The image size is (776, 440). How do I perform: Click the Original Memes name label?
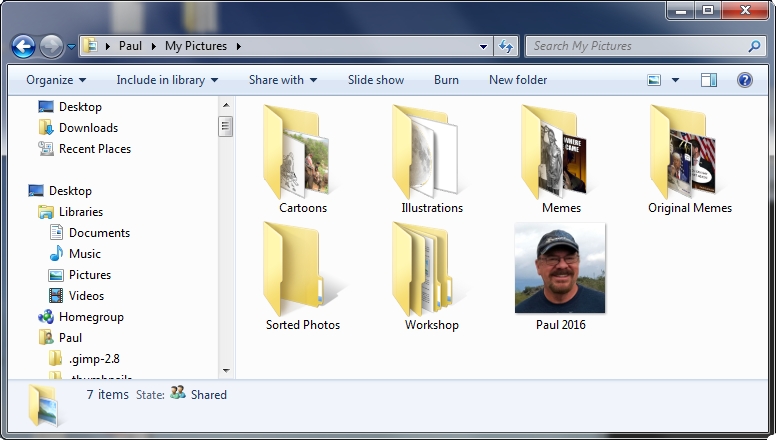click(690, 208)
